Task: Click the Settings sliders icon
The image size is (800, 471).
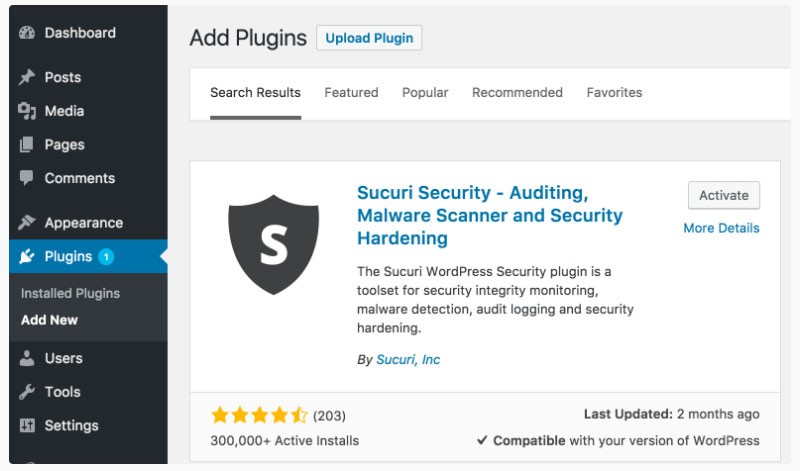Action: coord(27,425)
